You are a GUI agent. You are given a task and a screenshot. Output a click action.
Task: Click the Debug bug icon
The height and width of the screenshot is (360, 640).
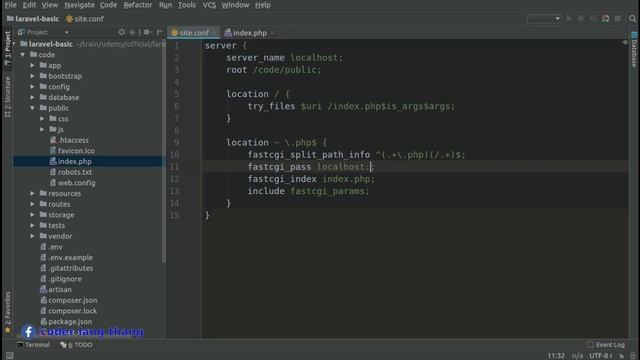click(581, 19)
